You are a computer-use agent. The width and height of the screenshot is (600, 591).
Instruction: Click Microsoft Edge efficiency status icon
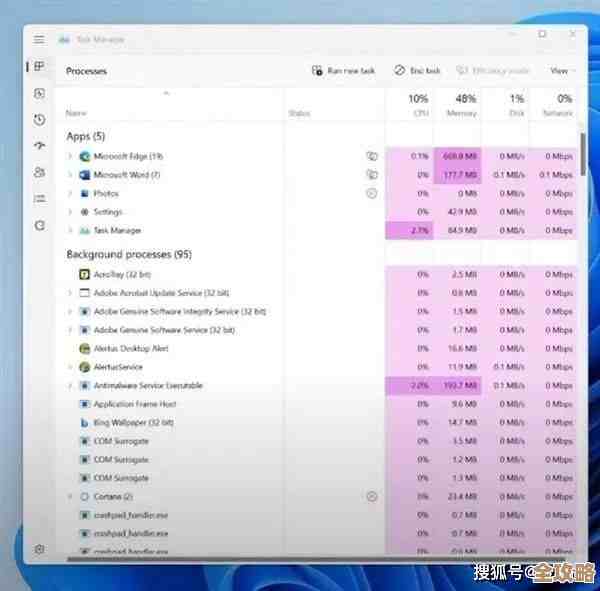click(x=372, y=156)
